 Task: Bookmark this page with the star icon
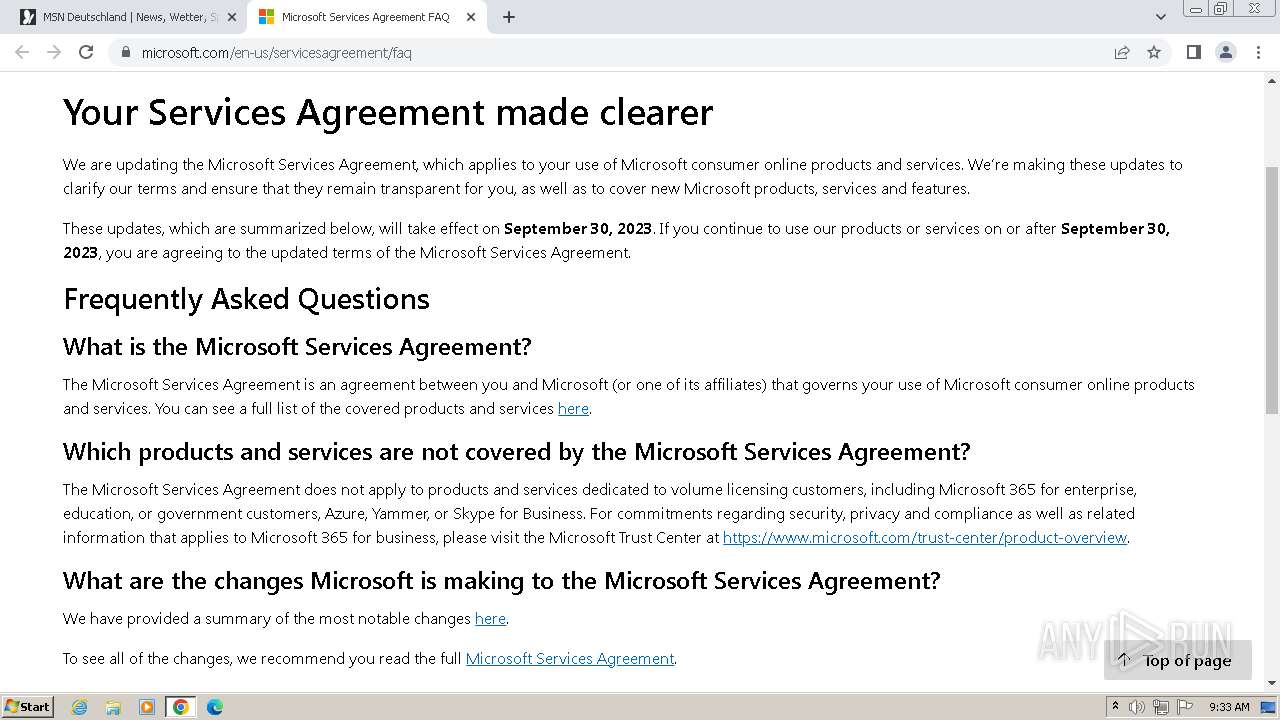click(1154, 52)
